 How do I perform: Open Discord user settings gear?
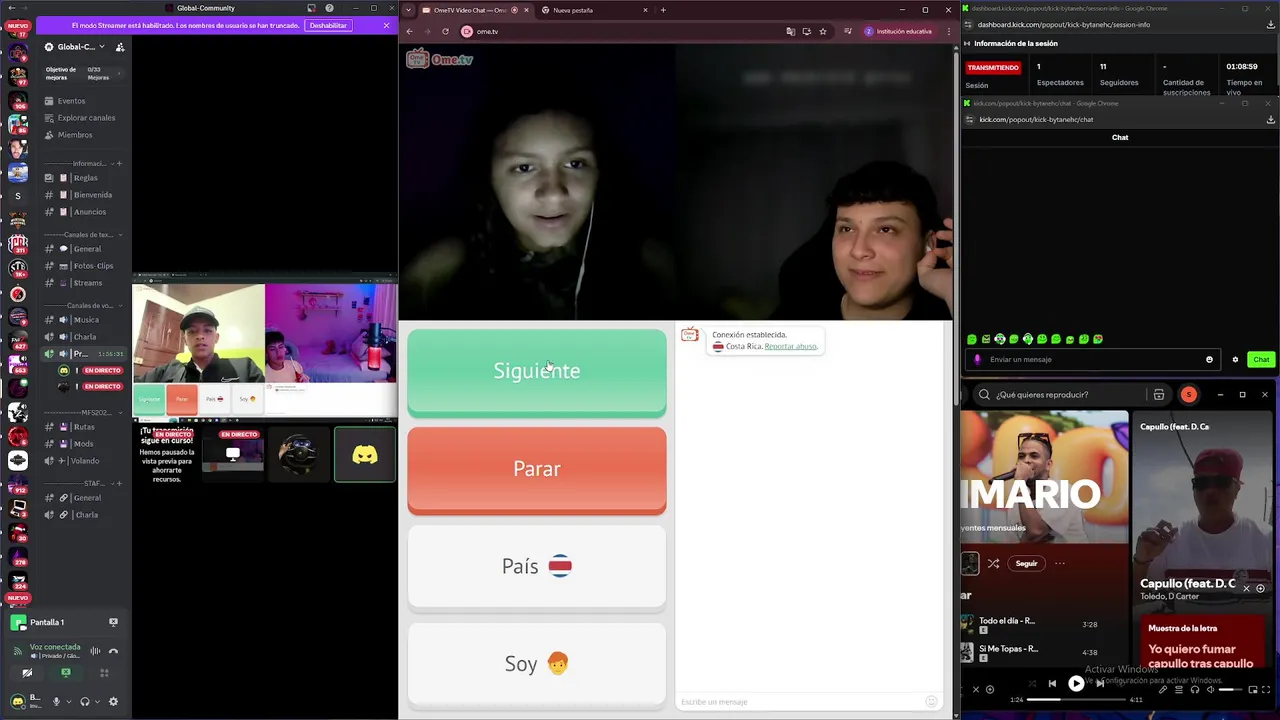click(x=113, y=702)
